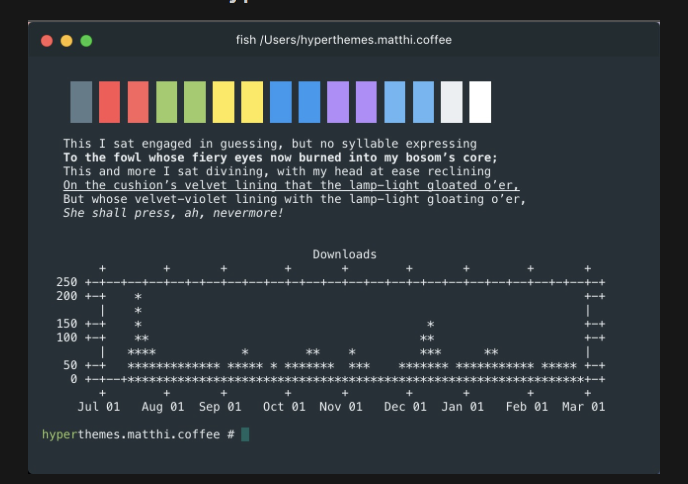Click the teal block cursor after the prompt
688x484 pixels.
(x=245, y=435)
